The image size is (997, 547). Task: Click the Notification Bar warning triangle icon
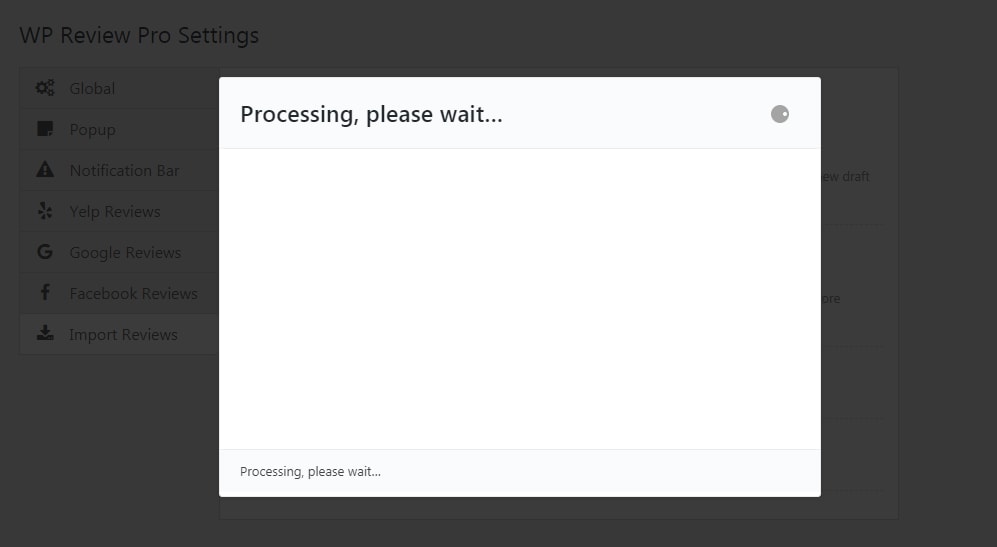tap(45, 170)
